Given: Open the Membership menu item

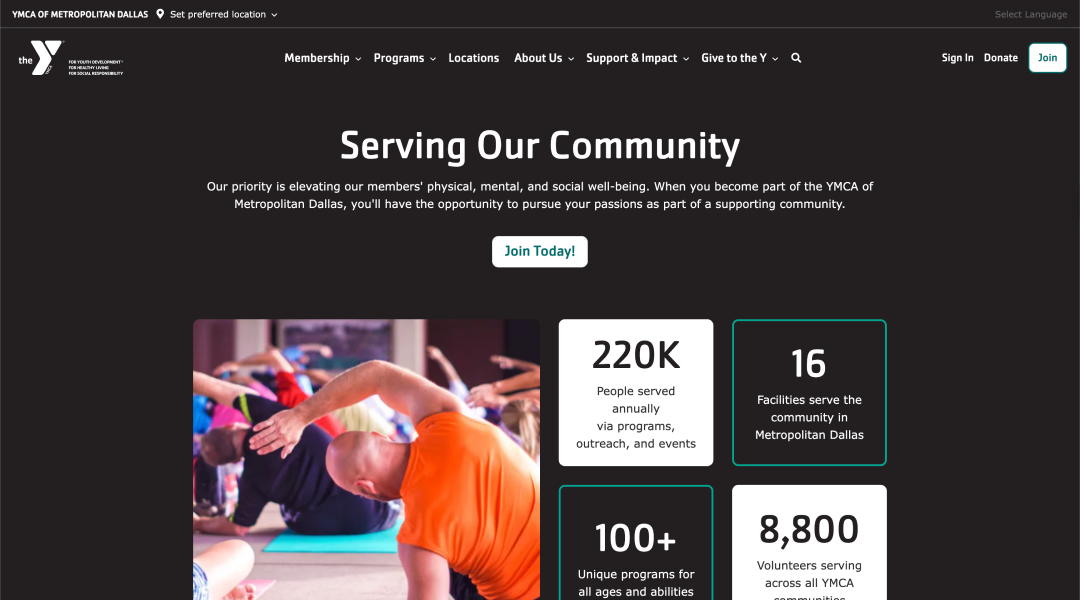Looking at the screenshot, I should coord(317,58).
